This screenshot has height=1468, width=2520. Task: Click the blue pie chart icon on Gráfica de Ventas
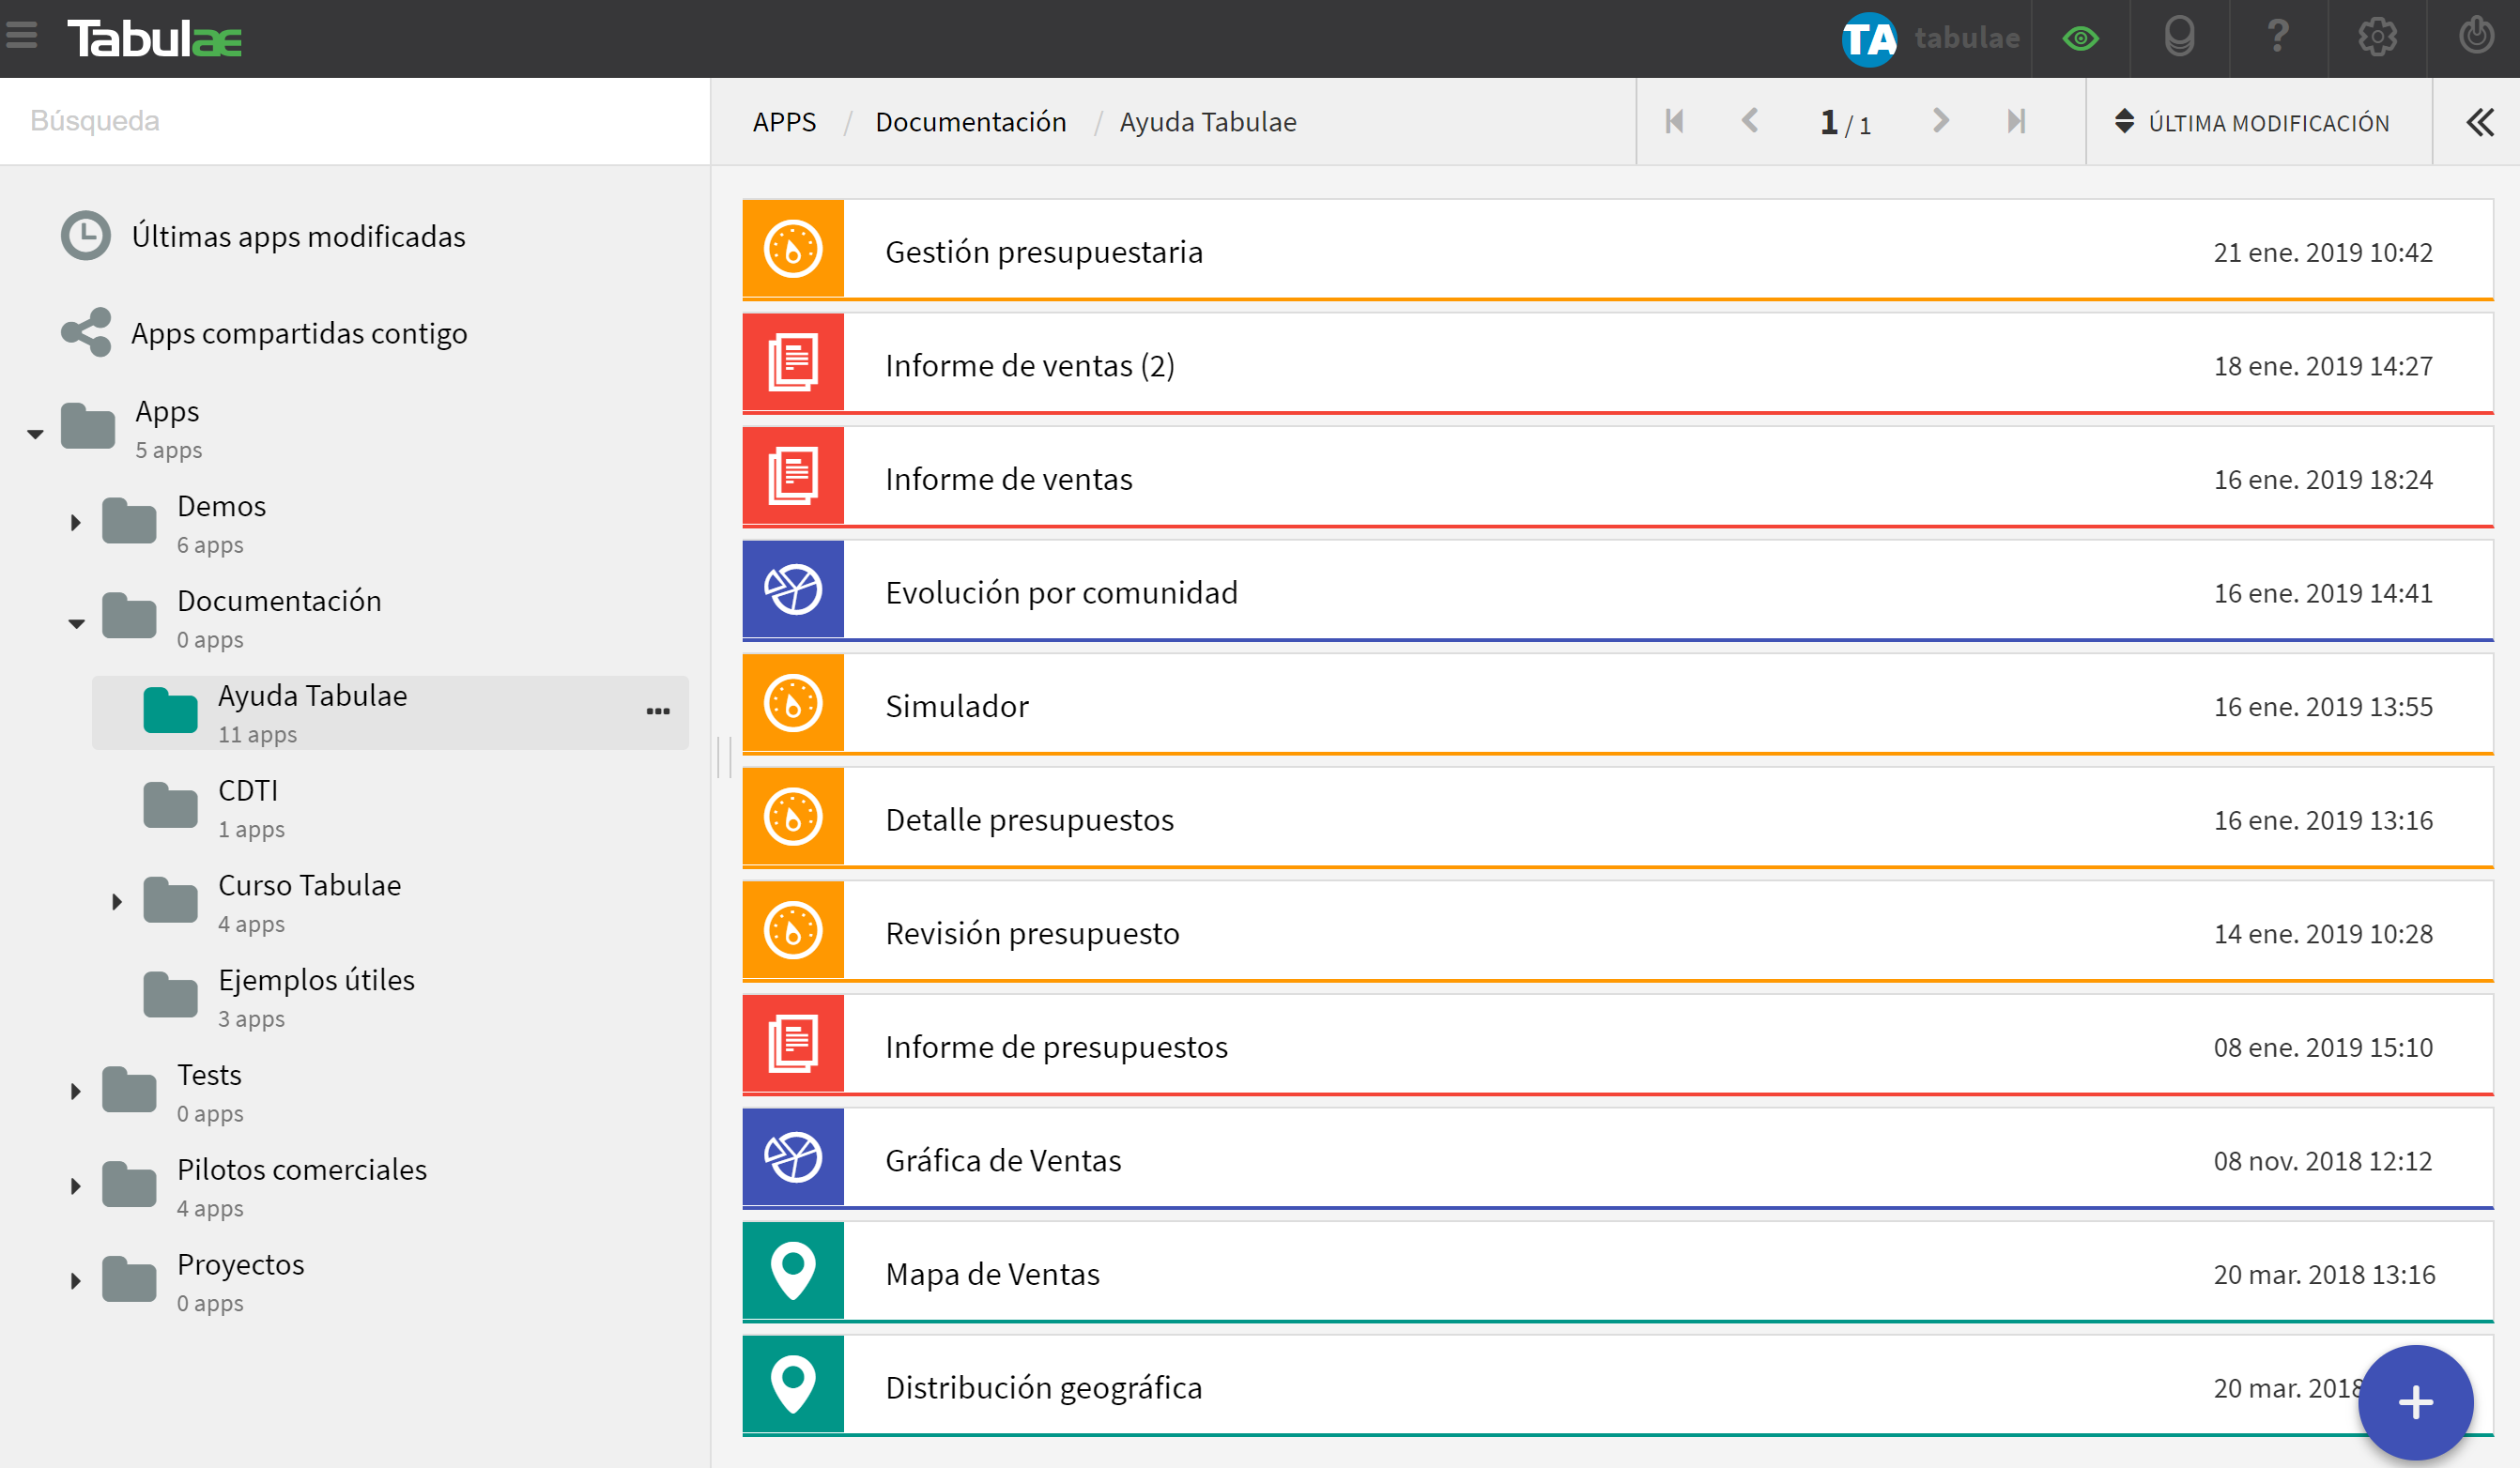[793, 1160]
